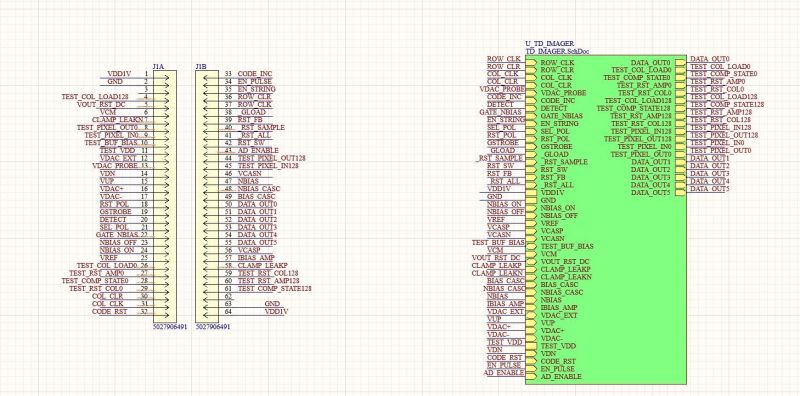Select VREF label at J1A pin 25
This screenshot has height=396, width=800.
[109, 258]
